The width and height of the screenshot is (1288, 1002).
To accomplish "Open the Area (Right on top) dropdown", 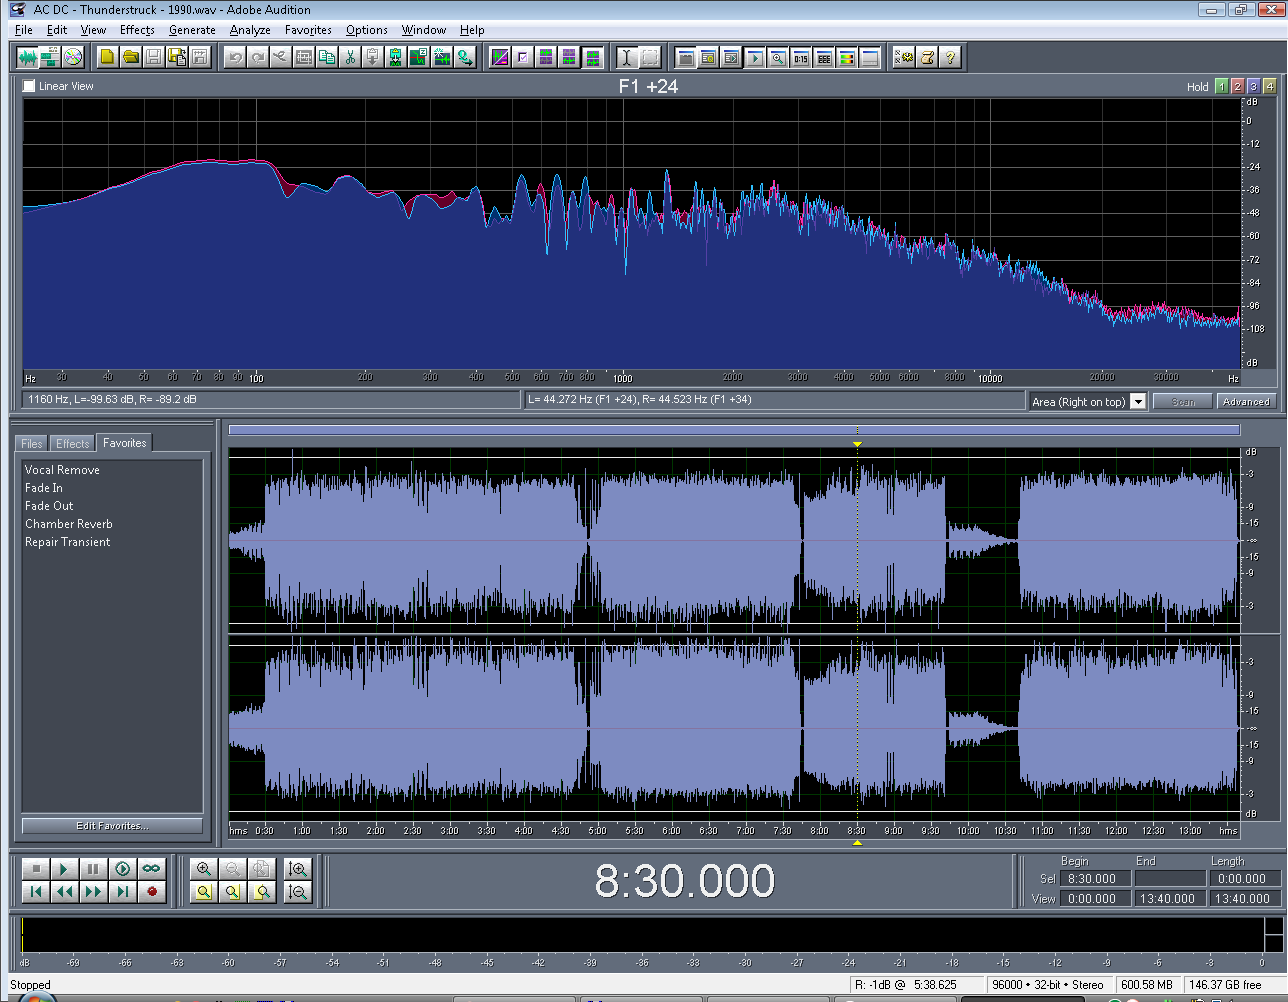I will 1138,401.
